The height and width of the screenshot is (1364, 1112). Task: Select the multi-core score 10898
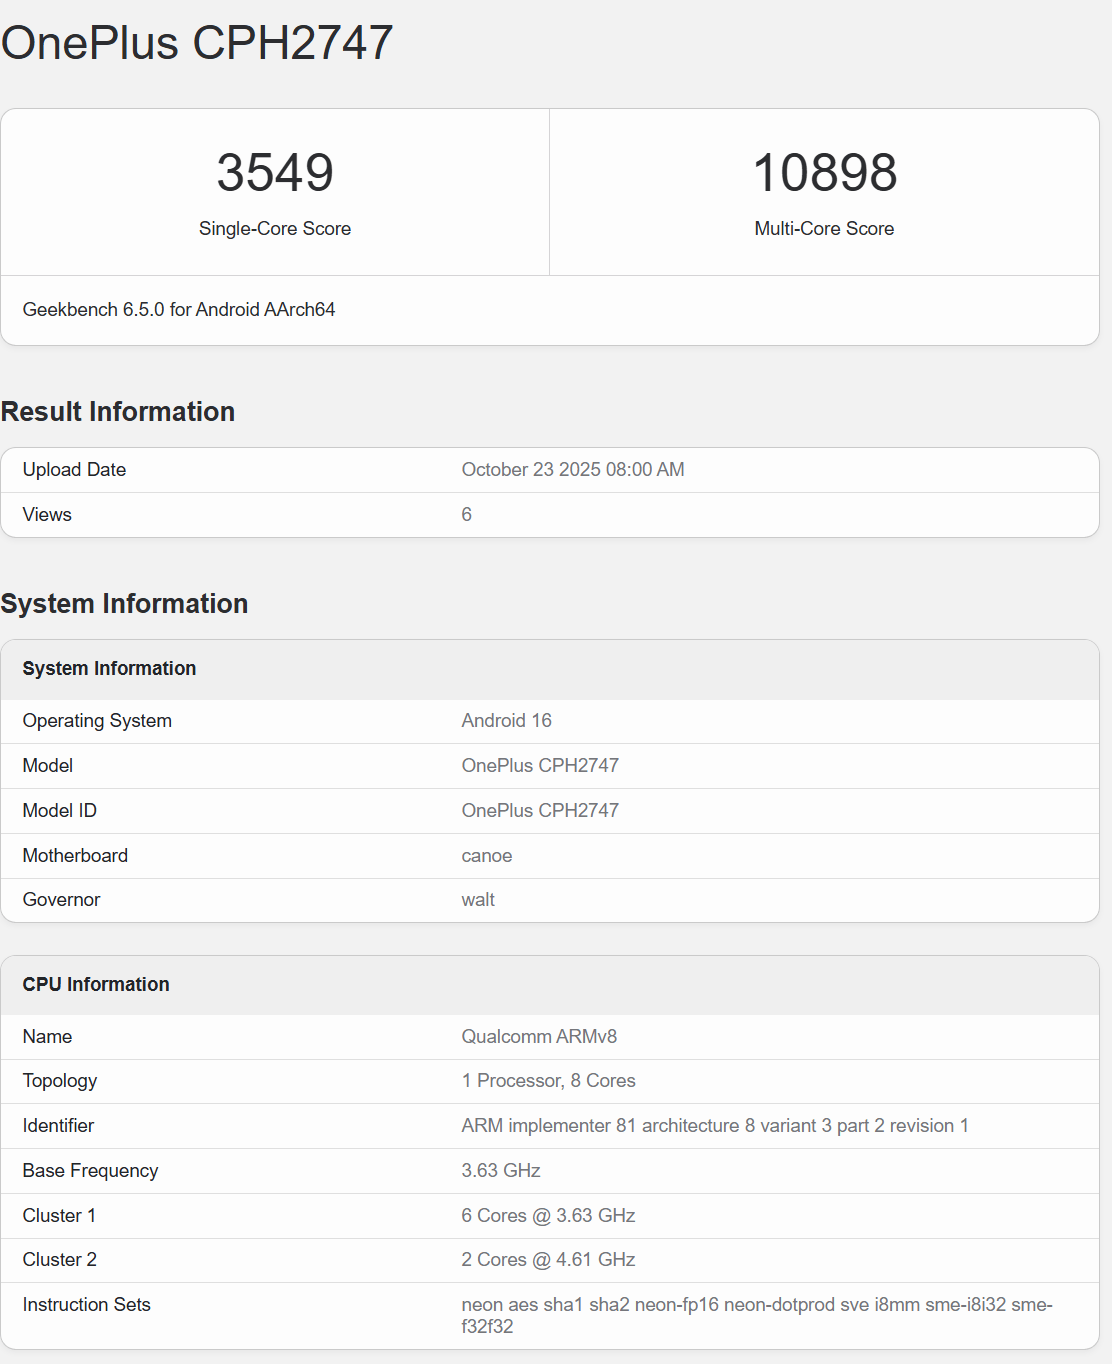point(824,172)
